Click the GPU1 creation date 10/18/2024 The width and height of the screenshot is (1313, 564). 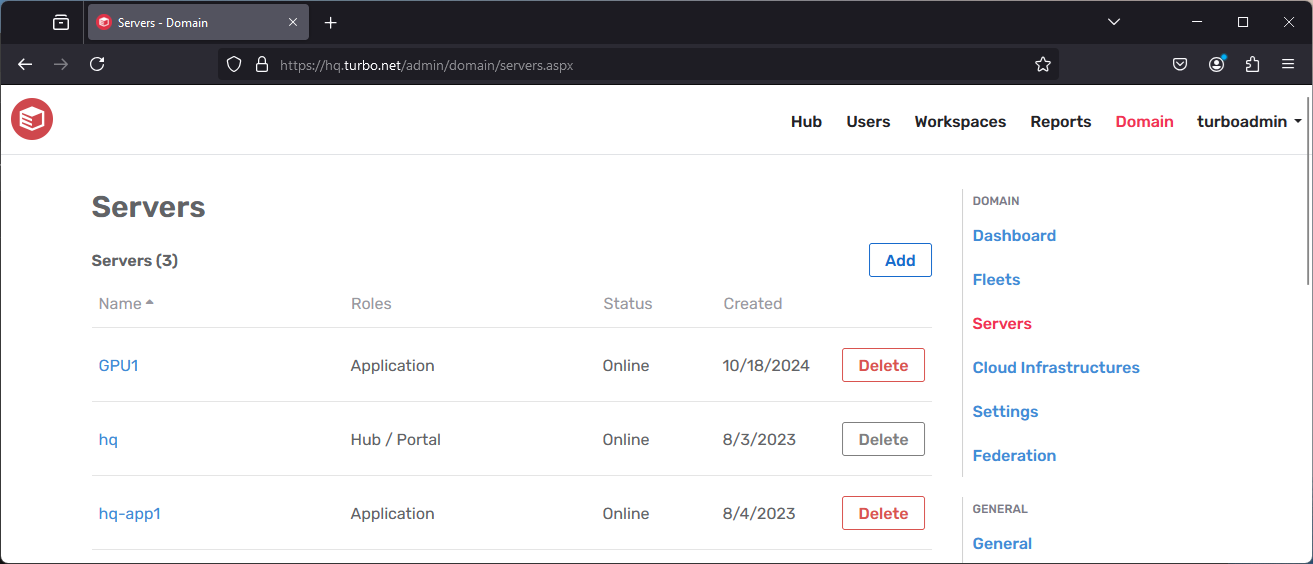[766, 366]
